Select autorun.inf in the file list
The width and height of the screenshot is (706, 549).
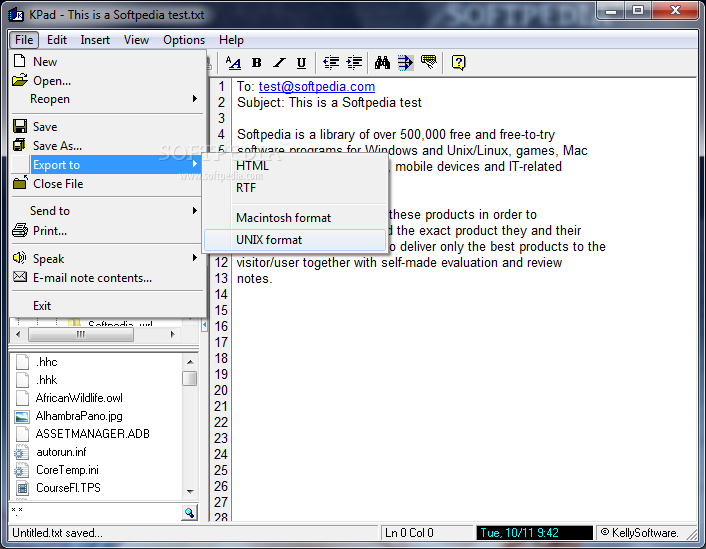tap(61, 452)
